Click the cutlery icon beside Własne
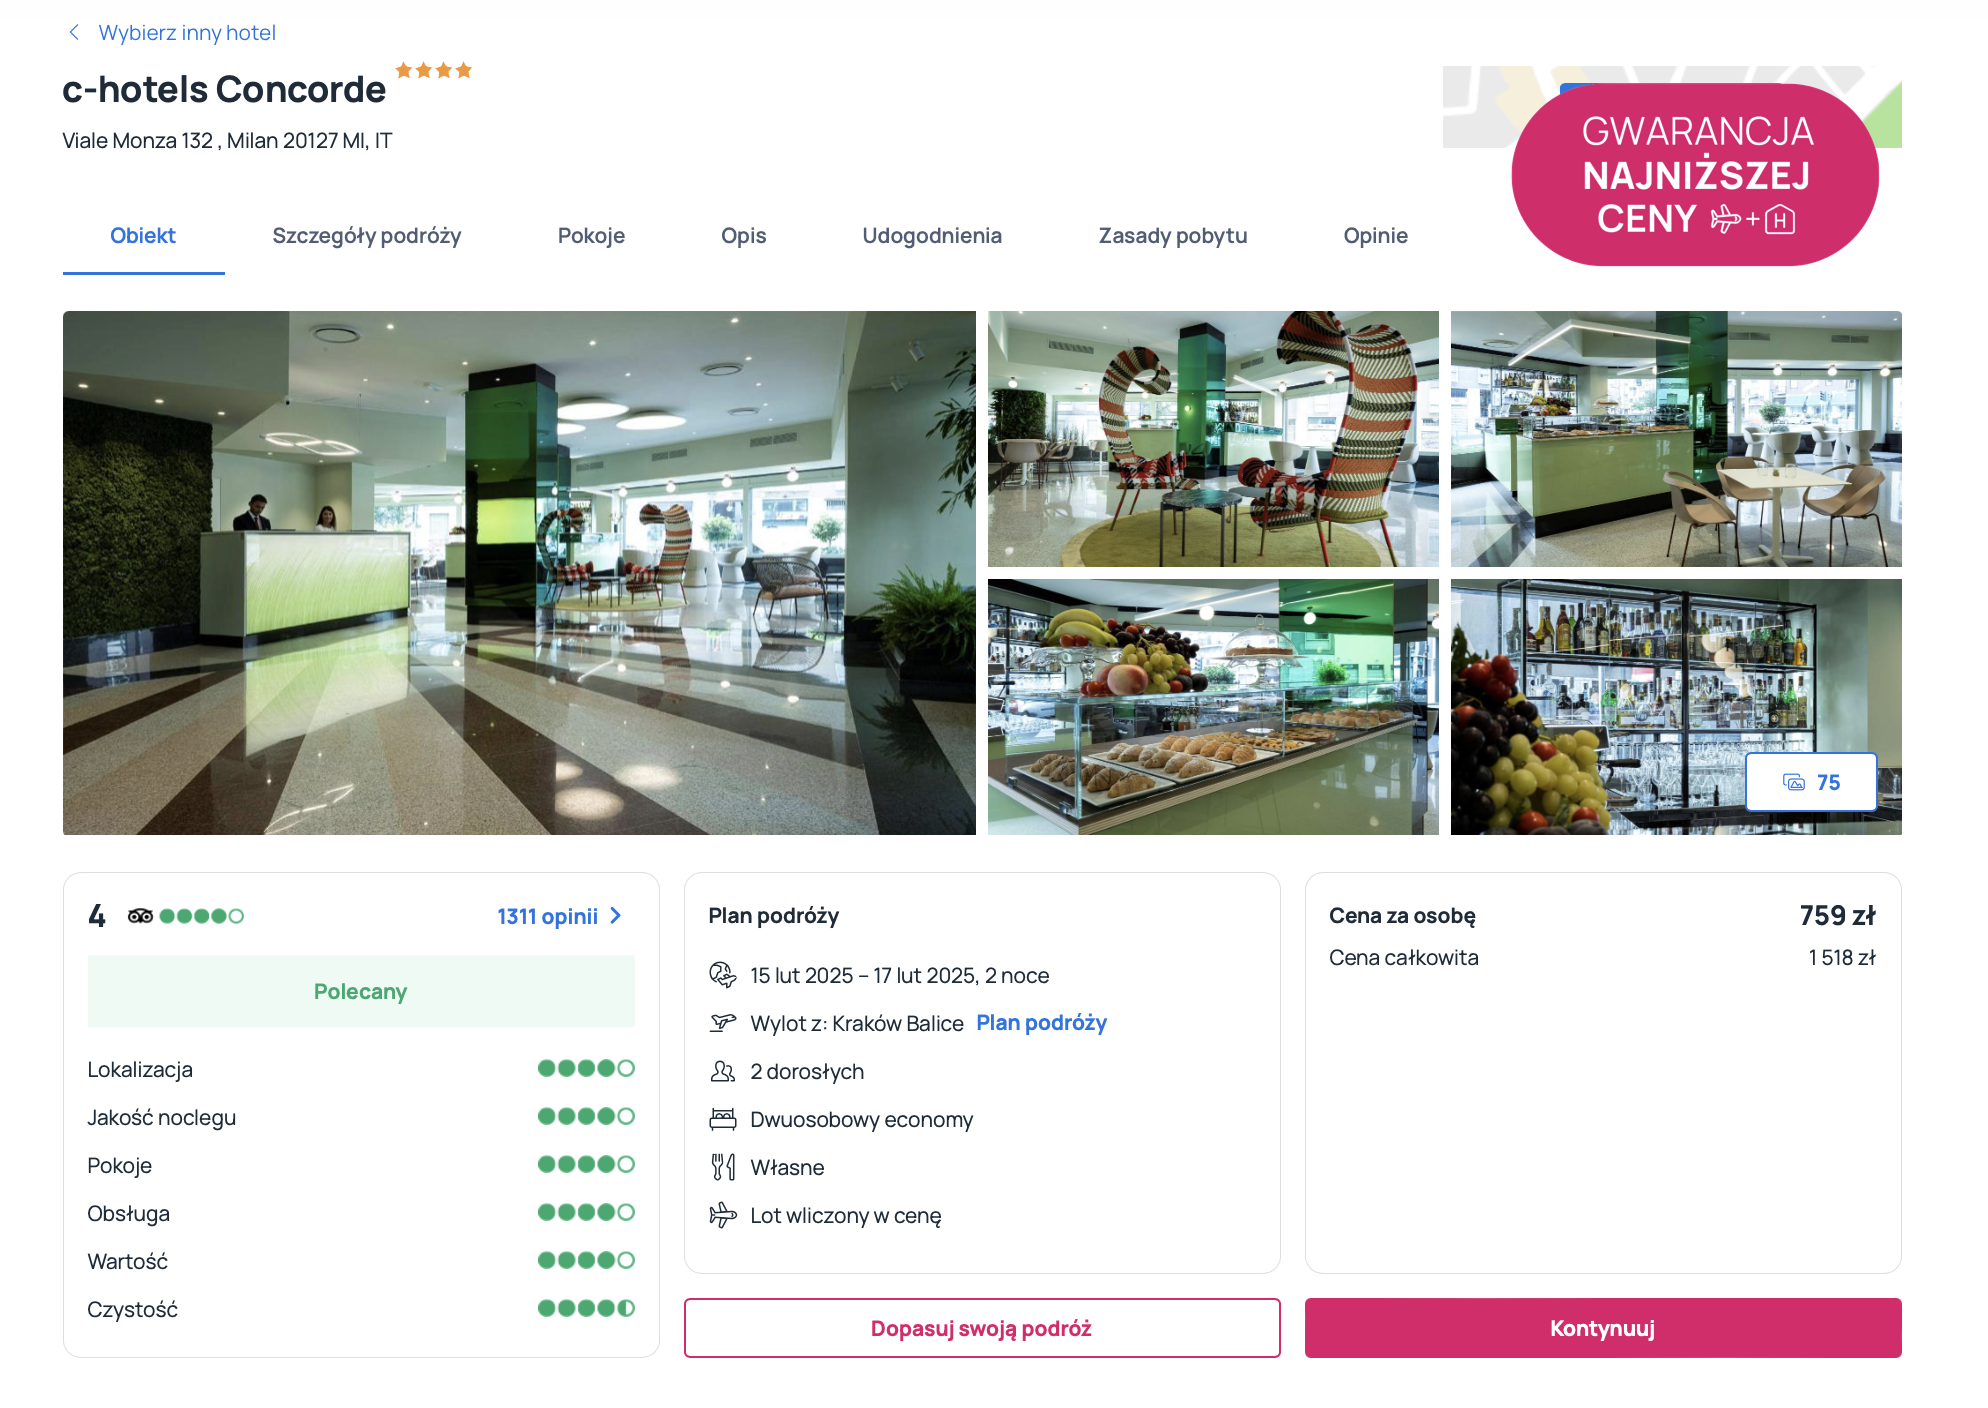1988x1408 pixels. [x=722, y=1167]
